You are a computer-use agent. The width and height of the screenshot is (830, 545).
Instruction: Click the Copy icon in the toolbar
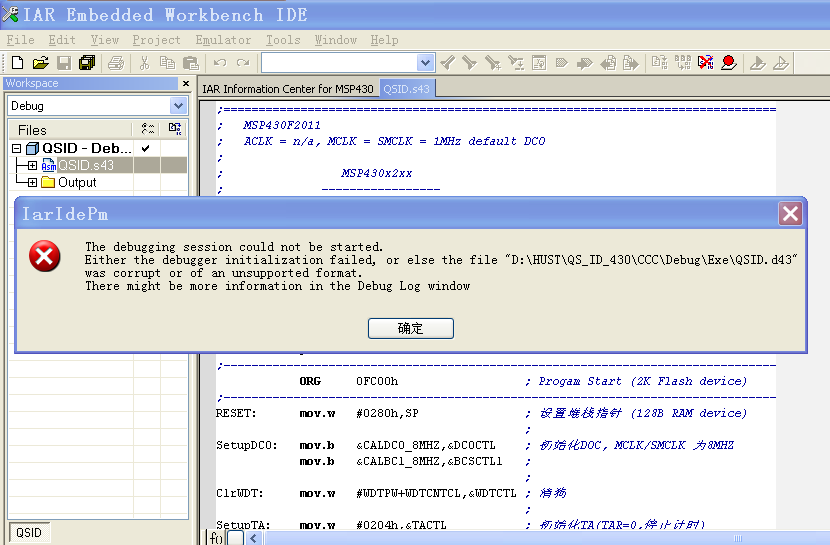(167, 63)
